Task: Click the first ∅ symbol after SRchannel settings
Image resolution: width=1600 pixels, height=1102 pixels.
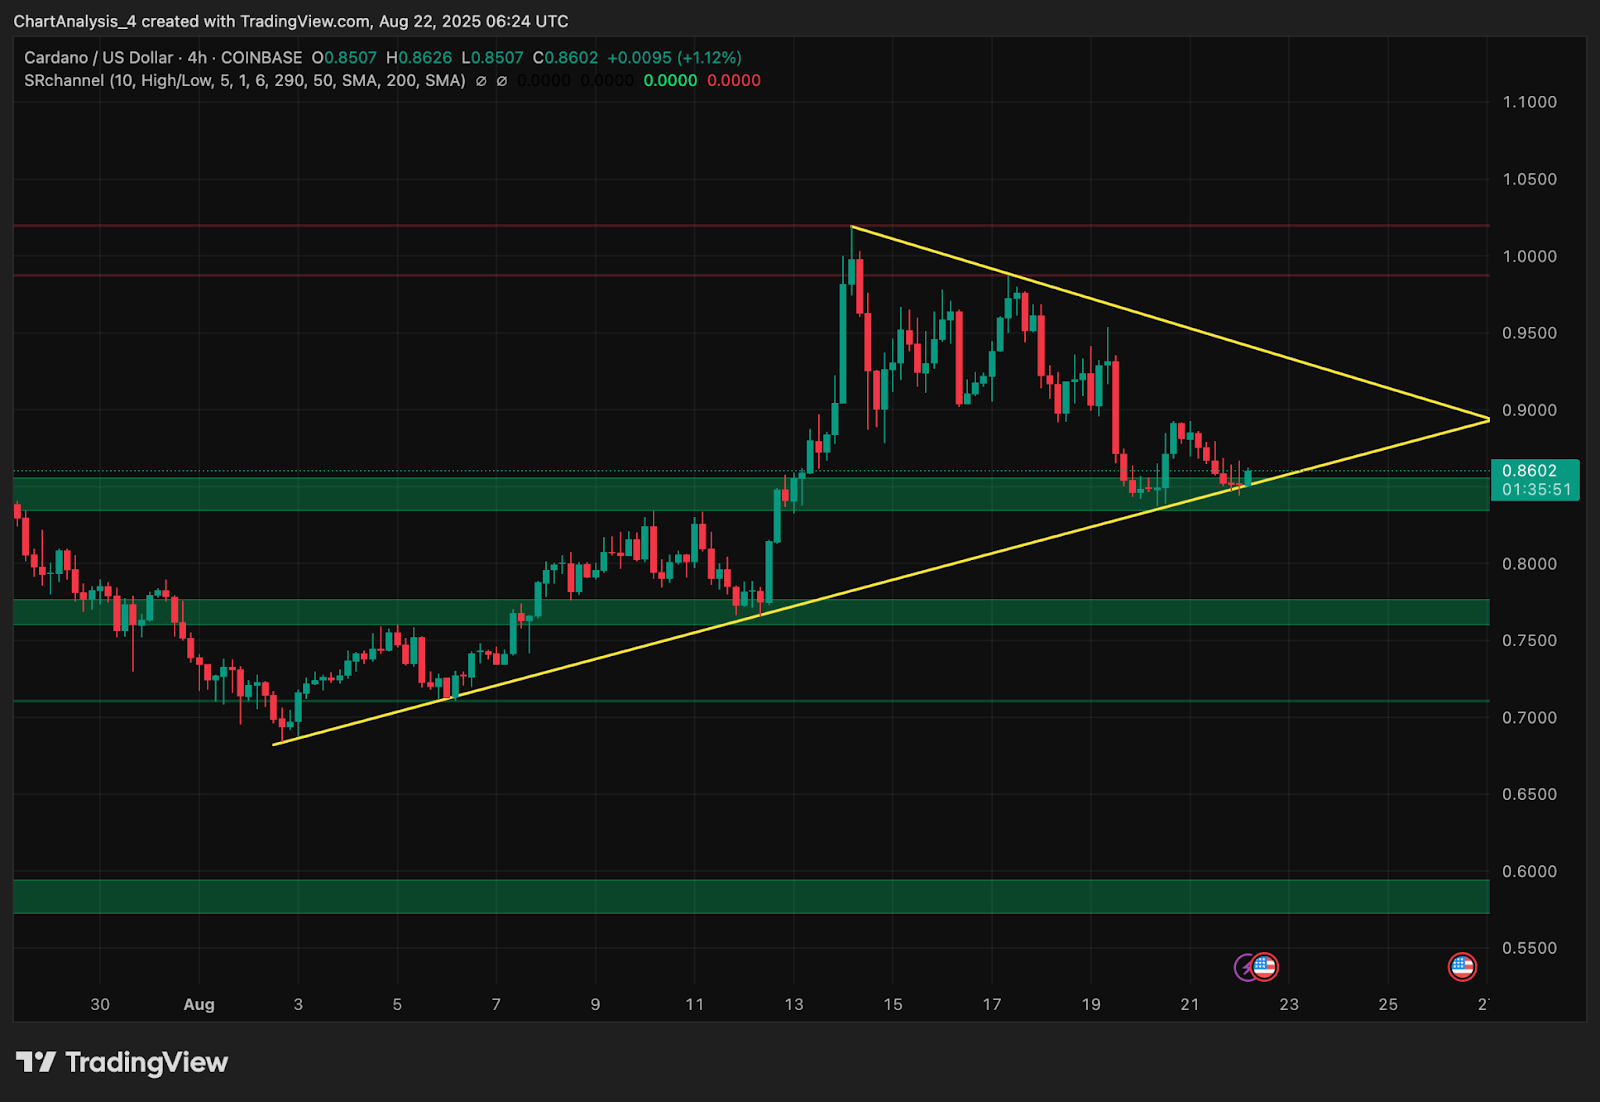Action: pos(481,81)
